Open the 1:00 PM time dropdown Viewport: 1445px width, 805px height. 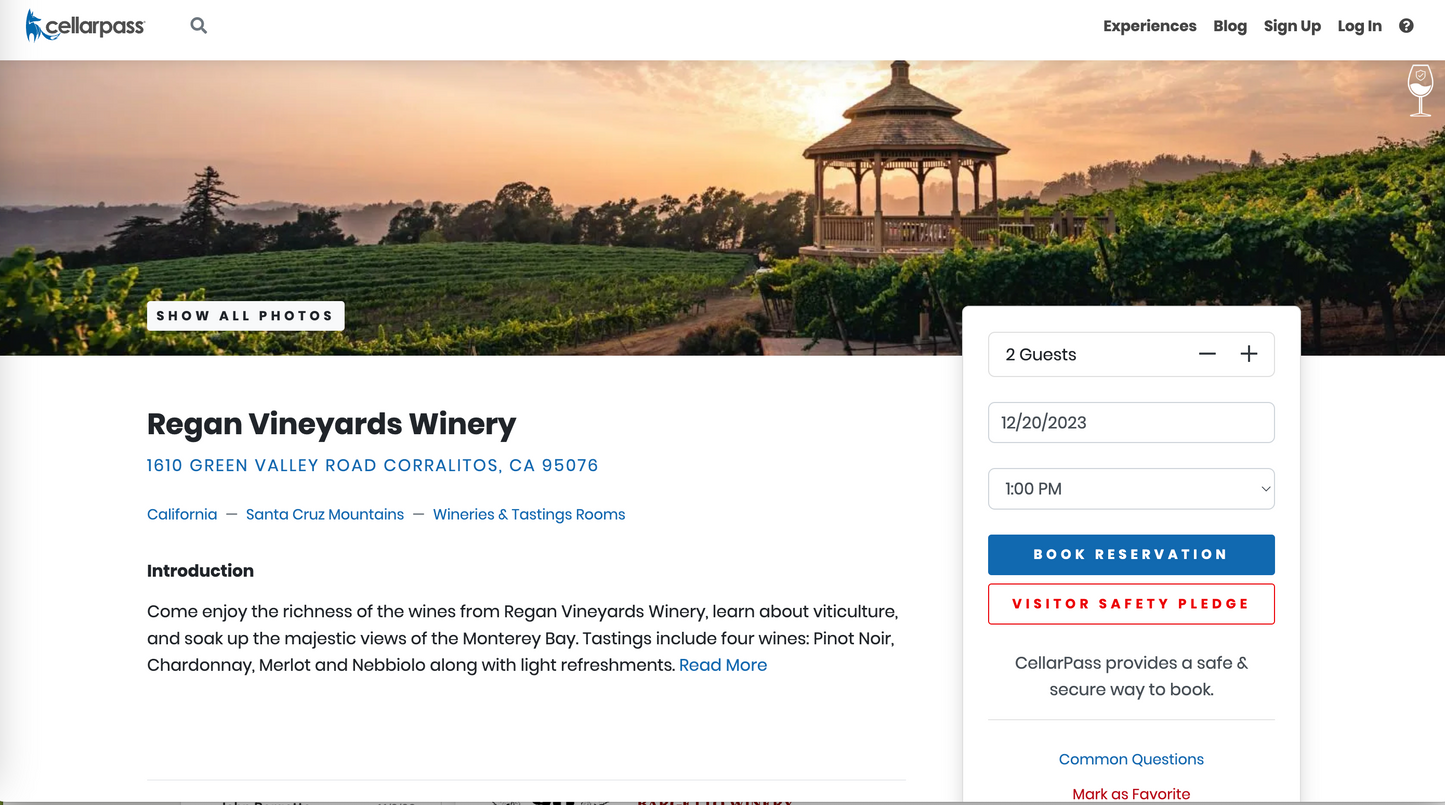[1131, 489]
